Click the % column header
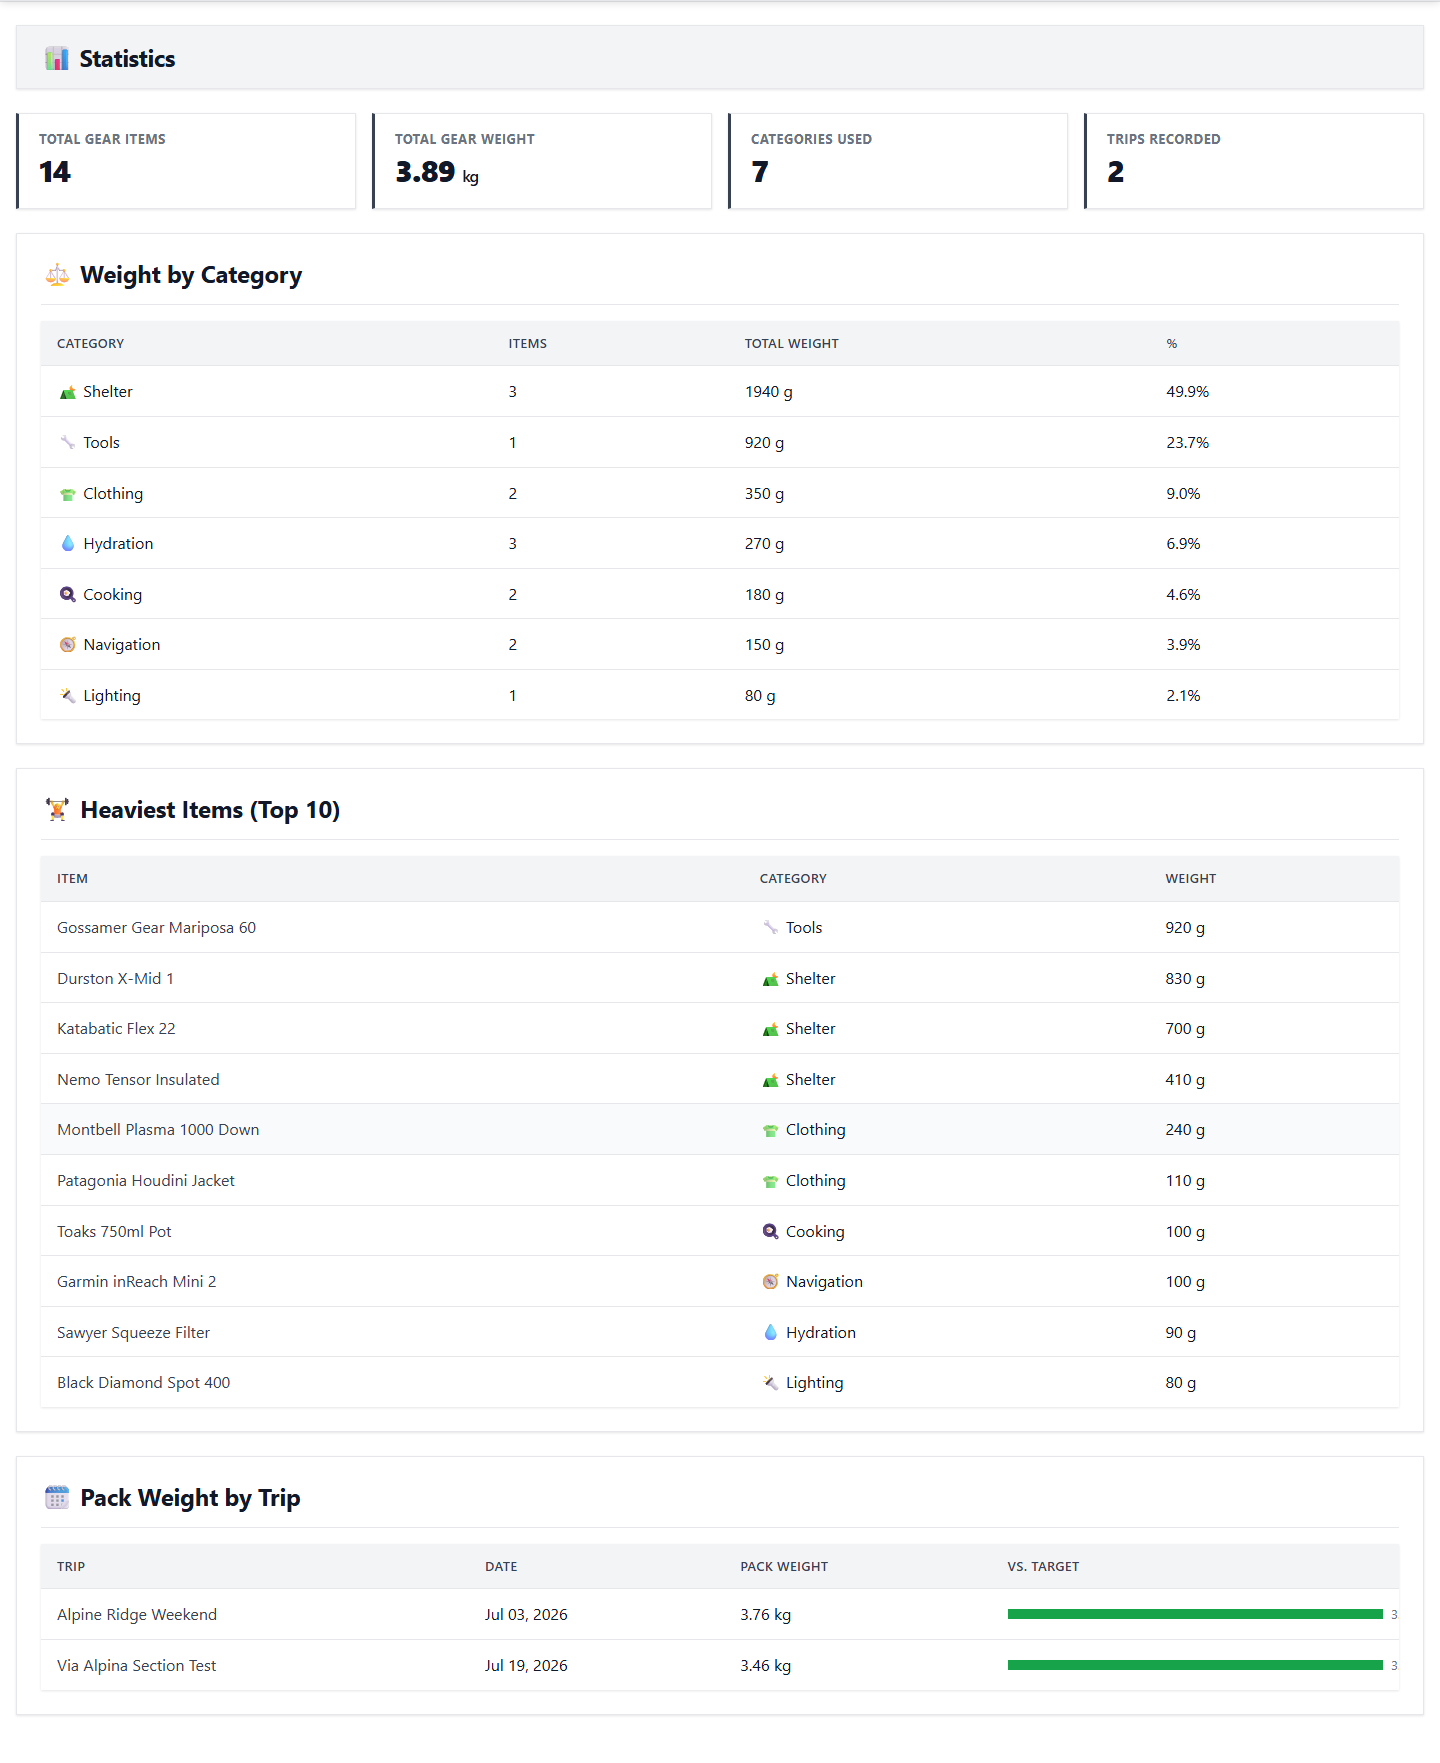Screen dimensions: 1440x1763 pyautogui.click(x=1171, y=344)
